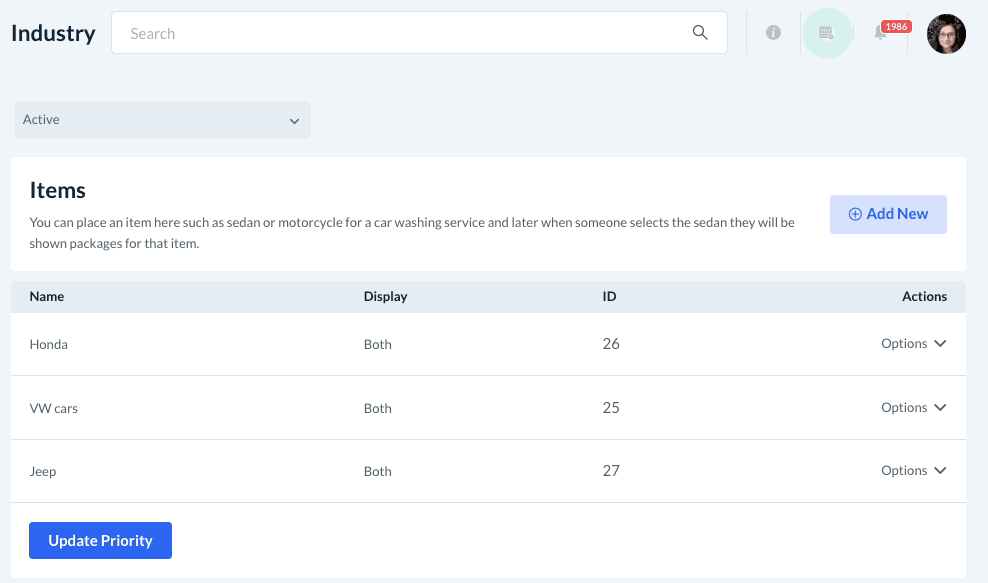This screenshot has height=583, width=988.
Task: Click the search magnifier icon
Action: coord(700,33)
